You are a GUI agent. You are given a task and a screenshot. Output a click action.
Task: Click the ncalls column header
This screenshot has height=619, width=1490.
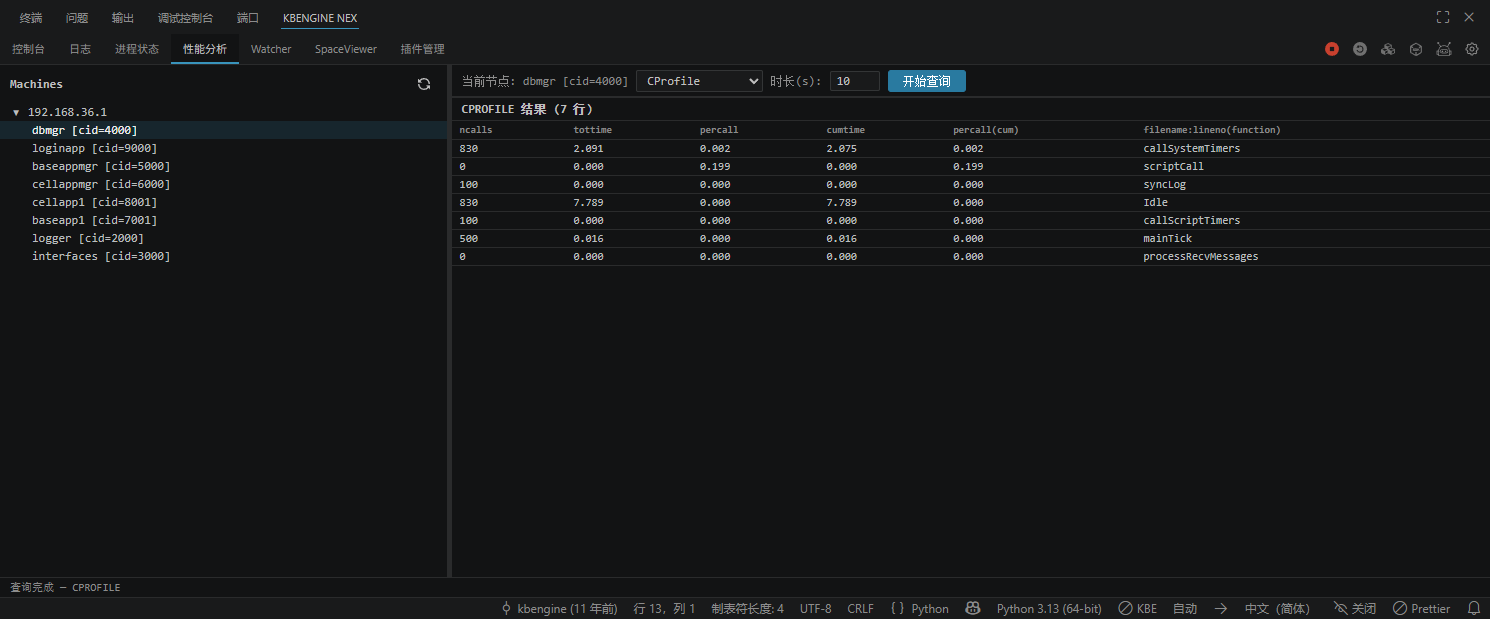(x=476, y=130)
